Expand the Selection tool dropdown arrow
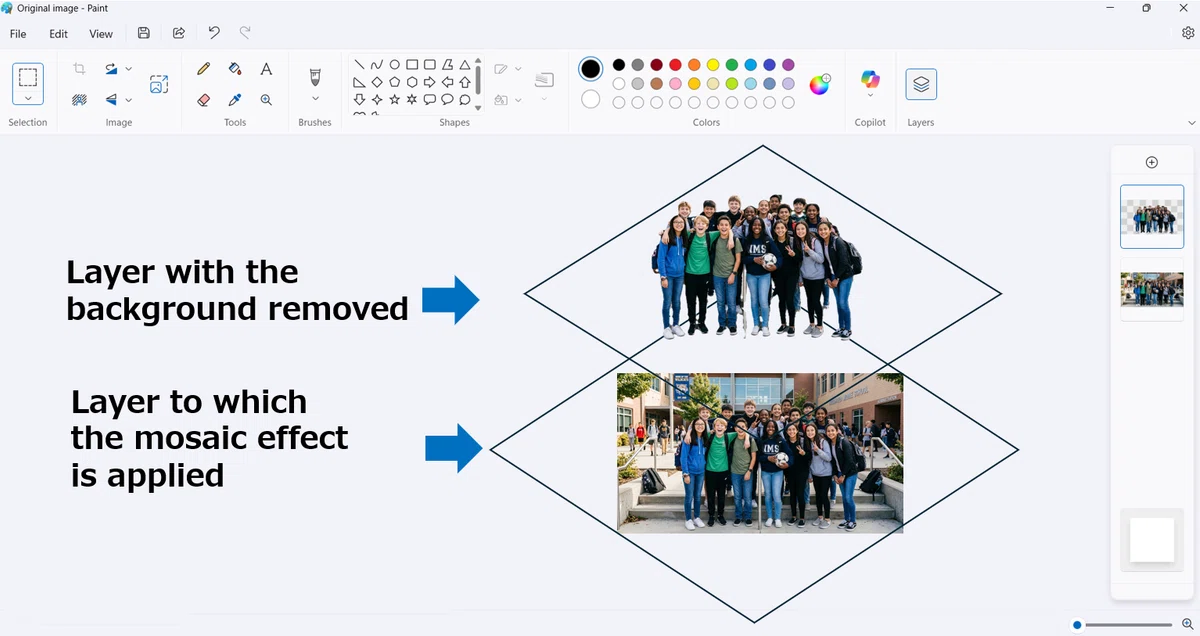Viewport: 1200px width, 636px height. 28,98
